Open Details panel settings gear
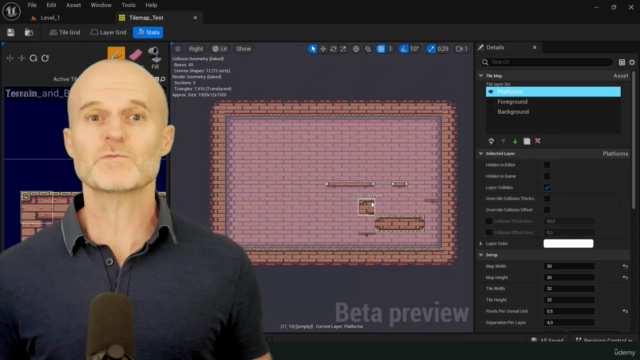This screenshot has height=360, width=640. pyautogui.click(x=632, y=62)
